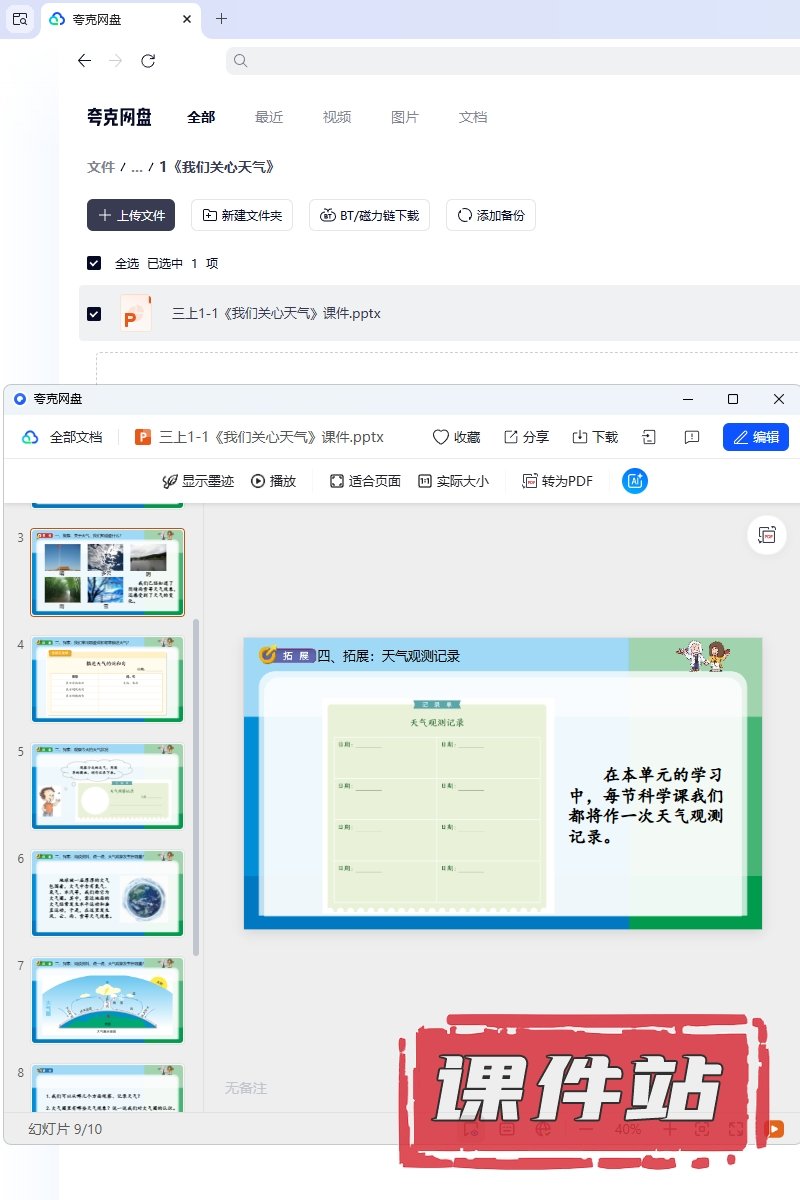Image resolution: width=800 pixels, height=1200 pixels.
Task: Switch to the 最近 tab
Action: pos(269,117)
